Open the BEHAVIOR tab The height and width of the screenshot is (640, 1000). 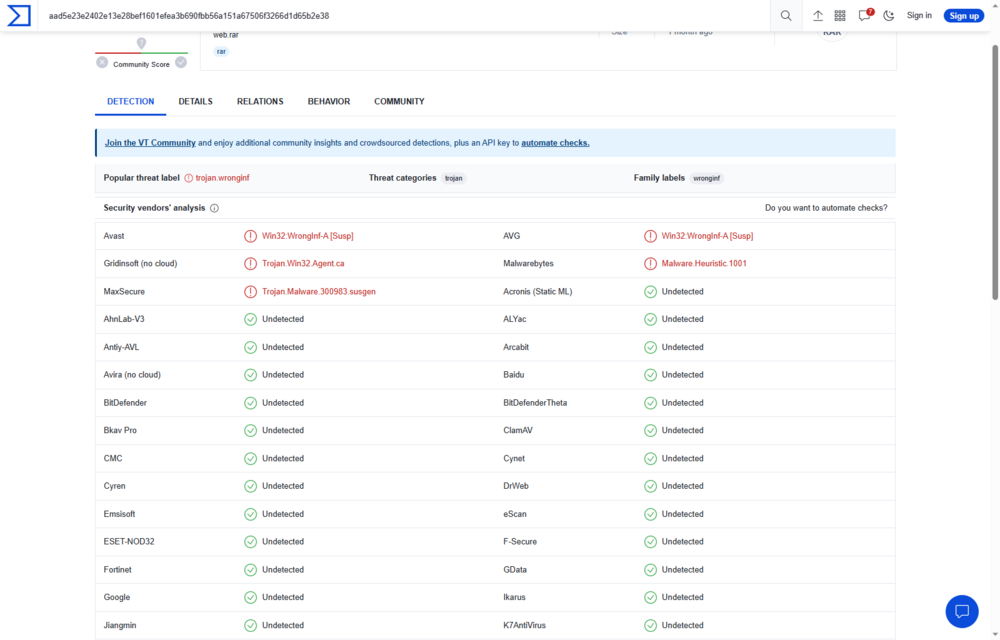[x=328, y=101]
